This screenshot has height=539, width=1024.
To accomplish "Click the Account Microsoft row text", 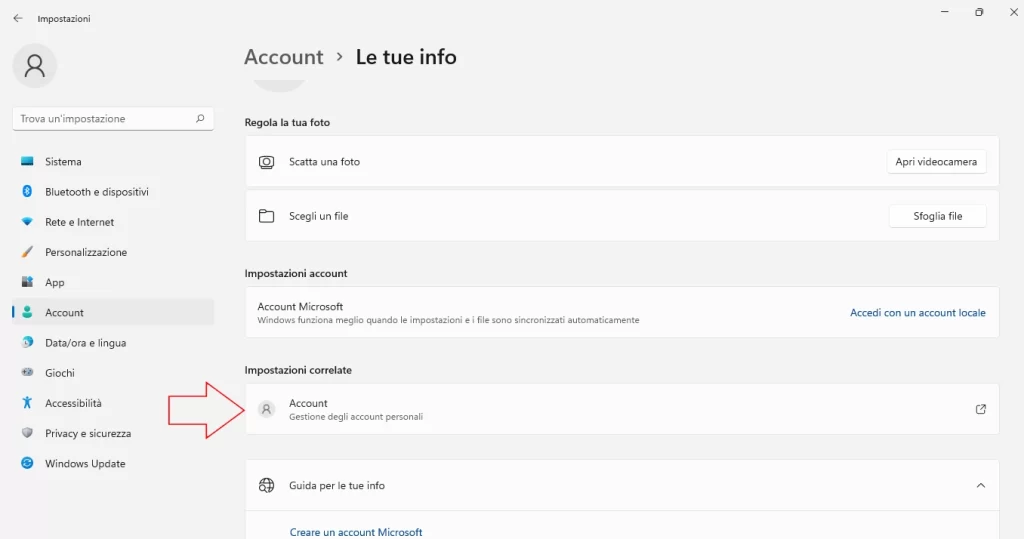I will point(300,306).
